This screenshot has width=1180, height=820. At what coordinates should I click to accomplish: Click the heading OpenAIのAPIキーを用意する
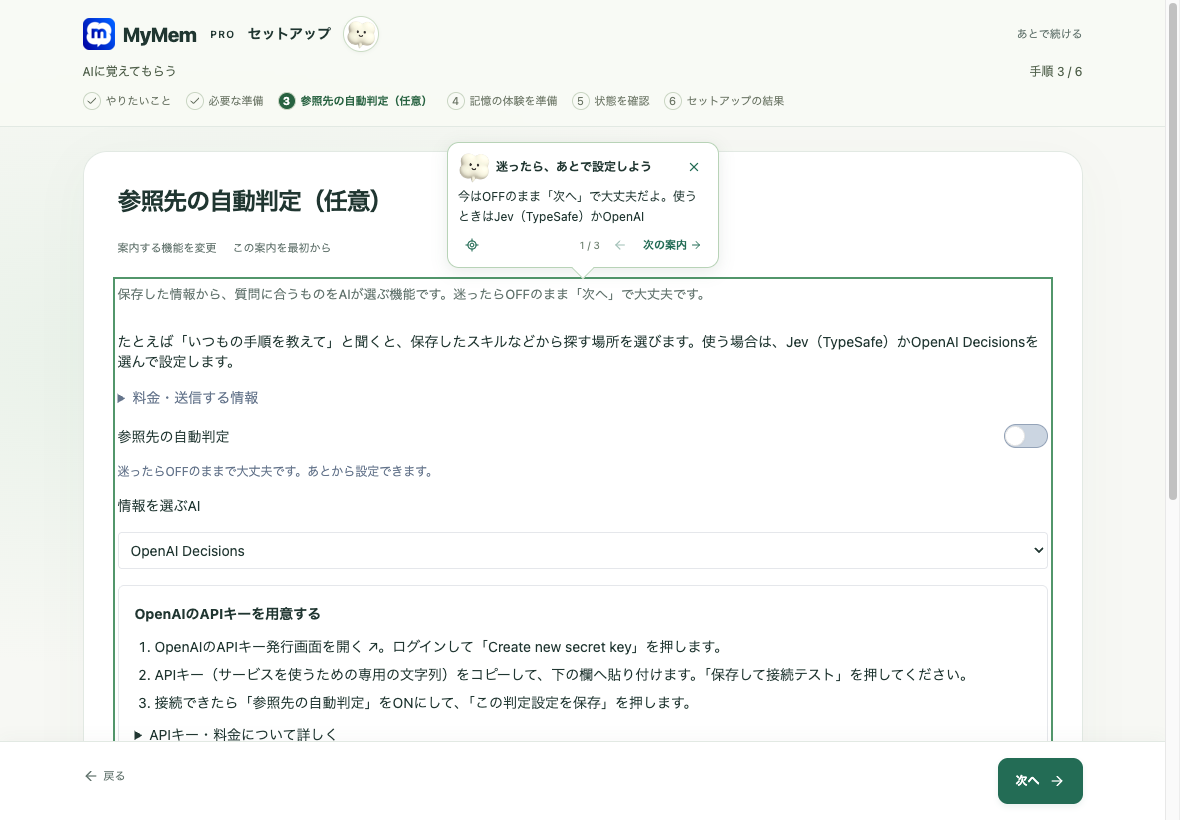tap(227, 614)
